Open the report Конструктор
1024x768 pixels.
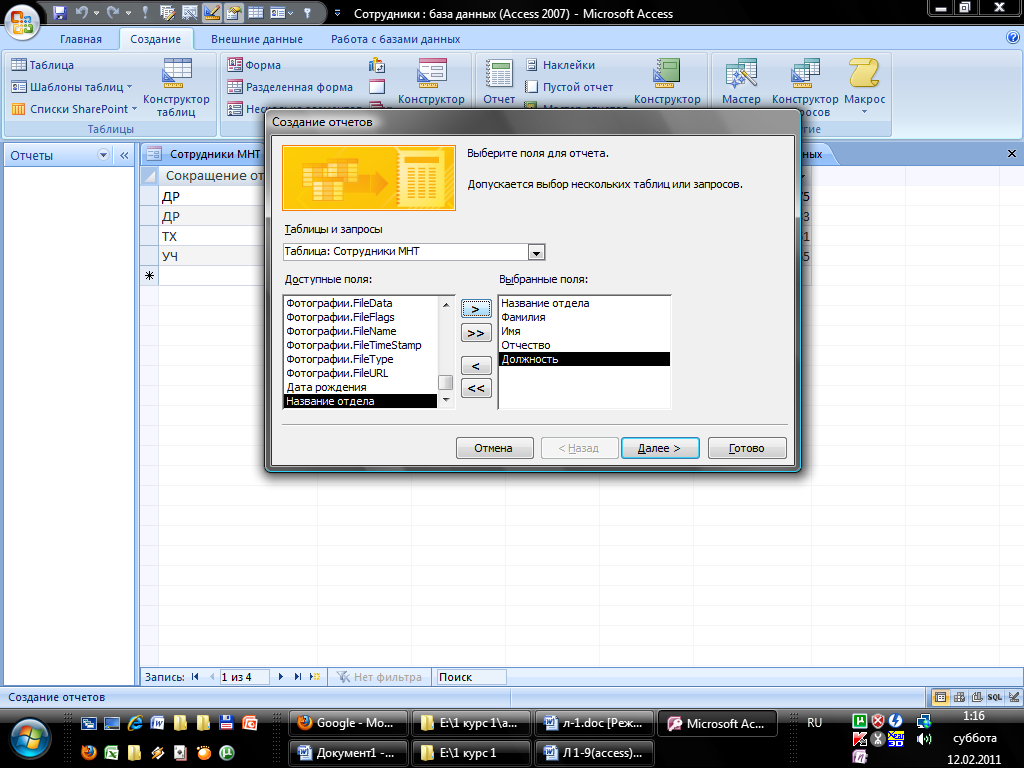click(667, 82)
